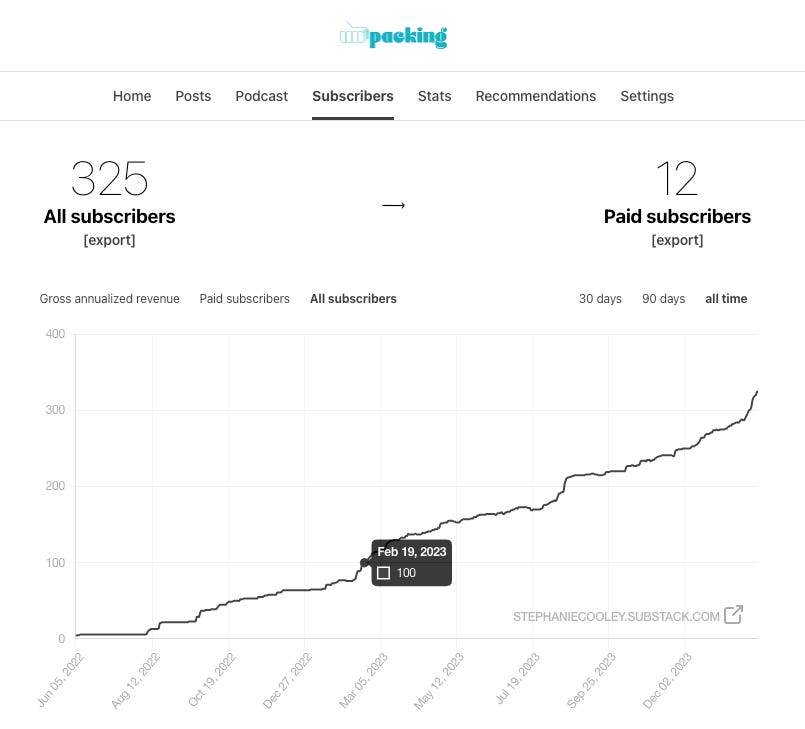
Task: Select the all time range option
Action: coord(726,298)
